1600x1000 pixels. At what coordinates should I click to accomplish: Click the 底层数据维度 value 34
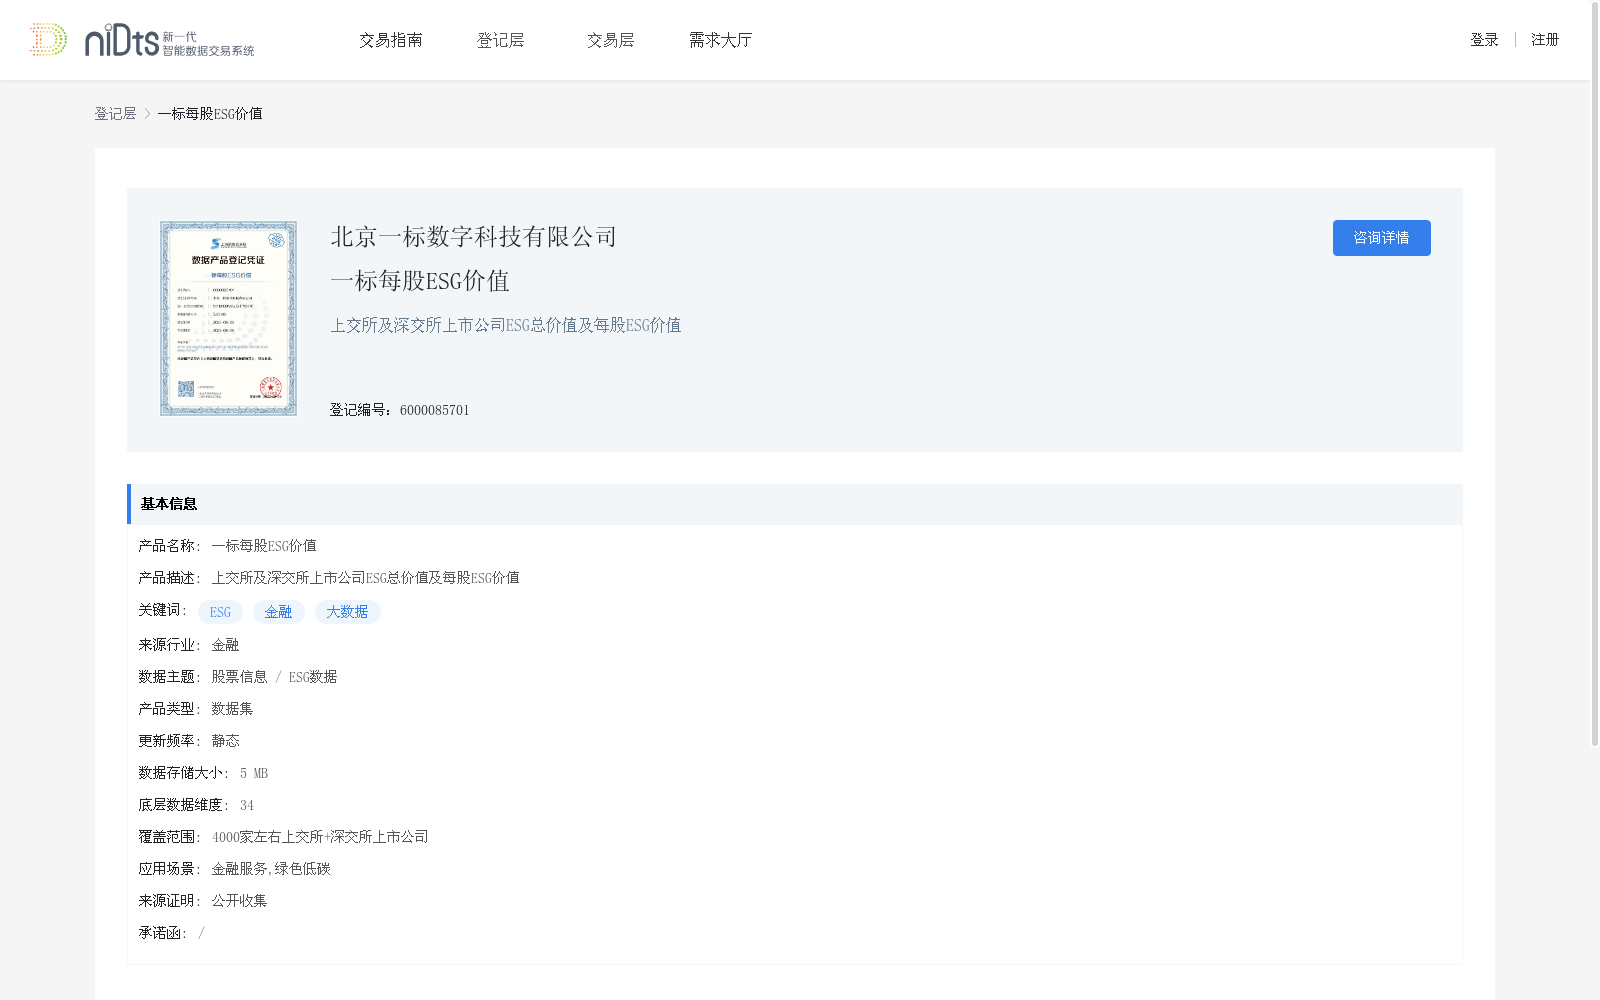pyautogui.click(x=247, y=805)
